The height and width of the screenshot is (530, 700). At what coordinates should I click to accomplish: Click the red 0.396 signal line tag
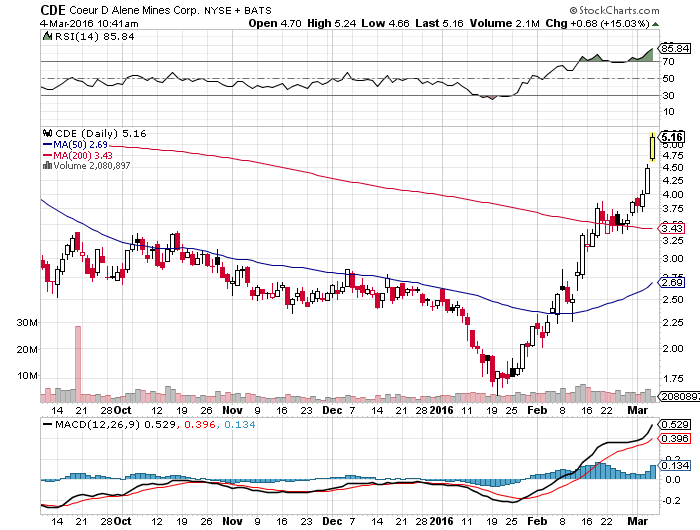click(x=675, y=438)
